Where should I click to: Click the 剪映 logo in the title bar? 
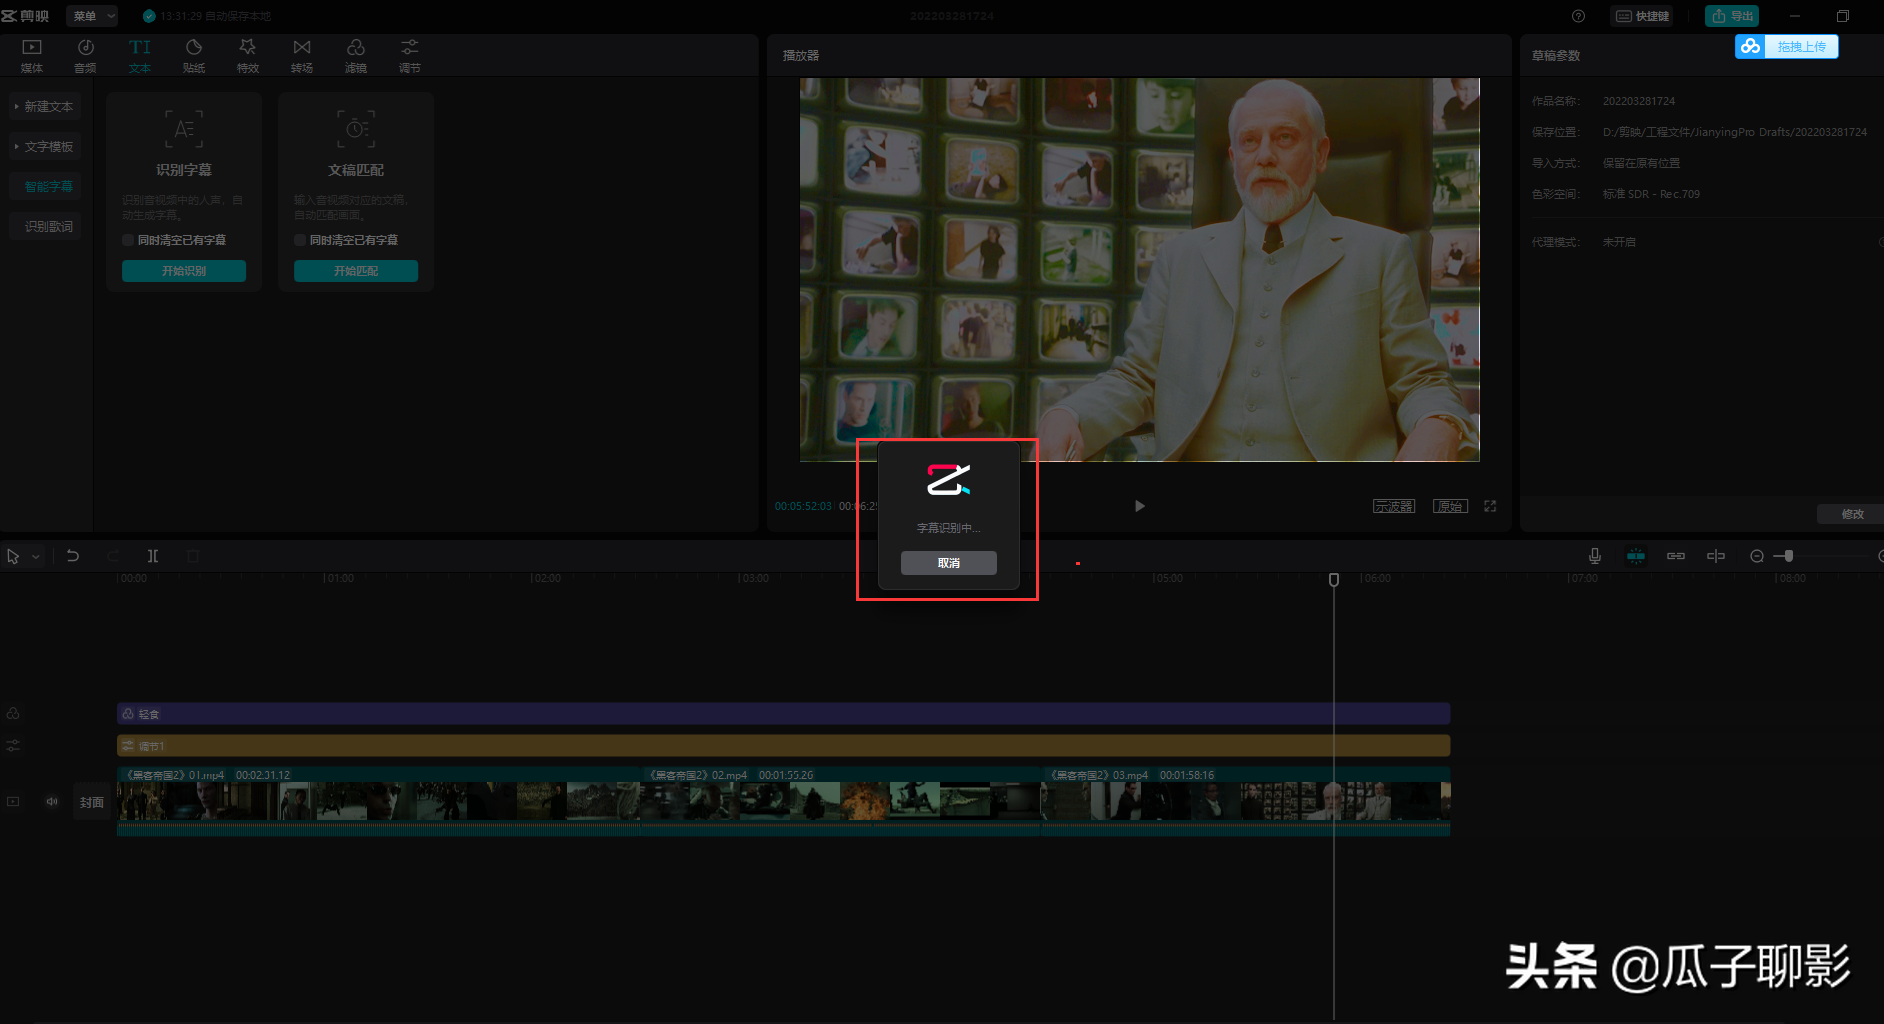[26, 16]
